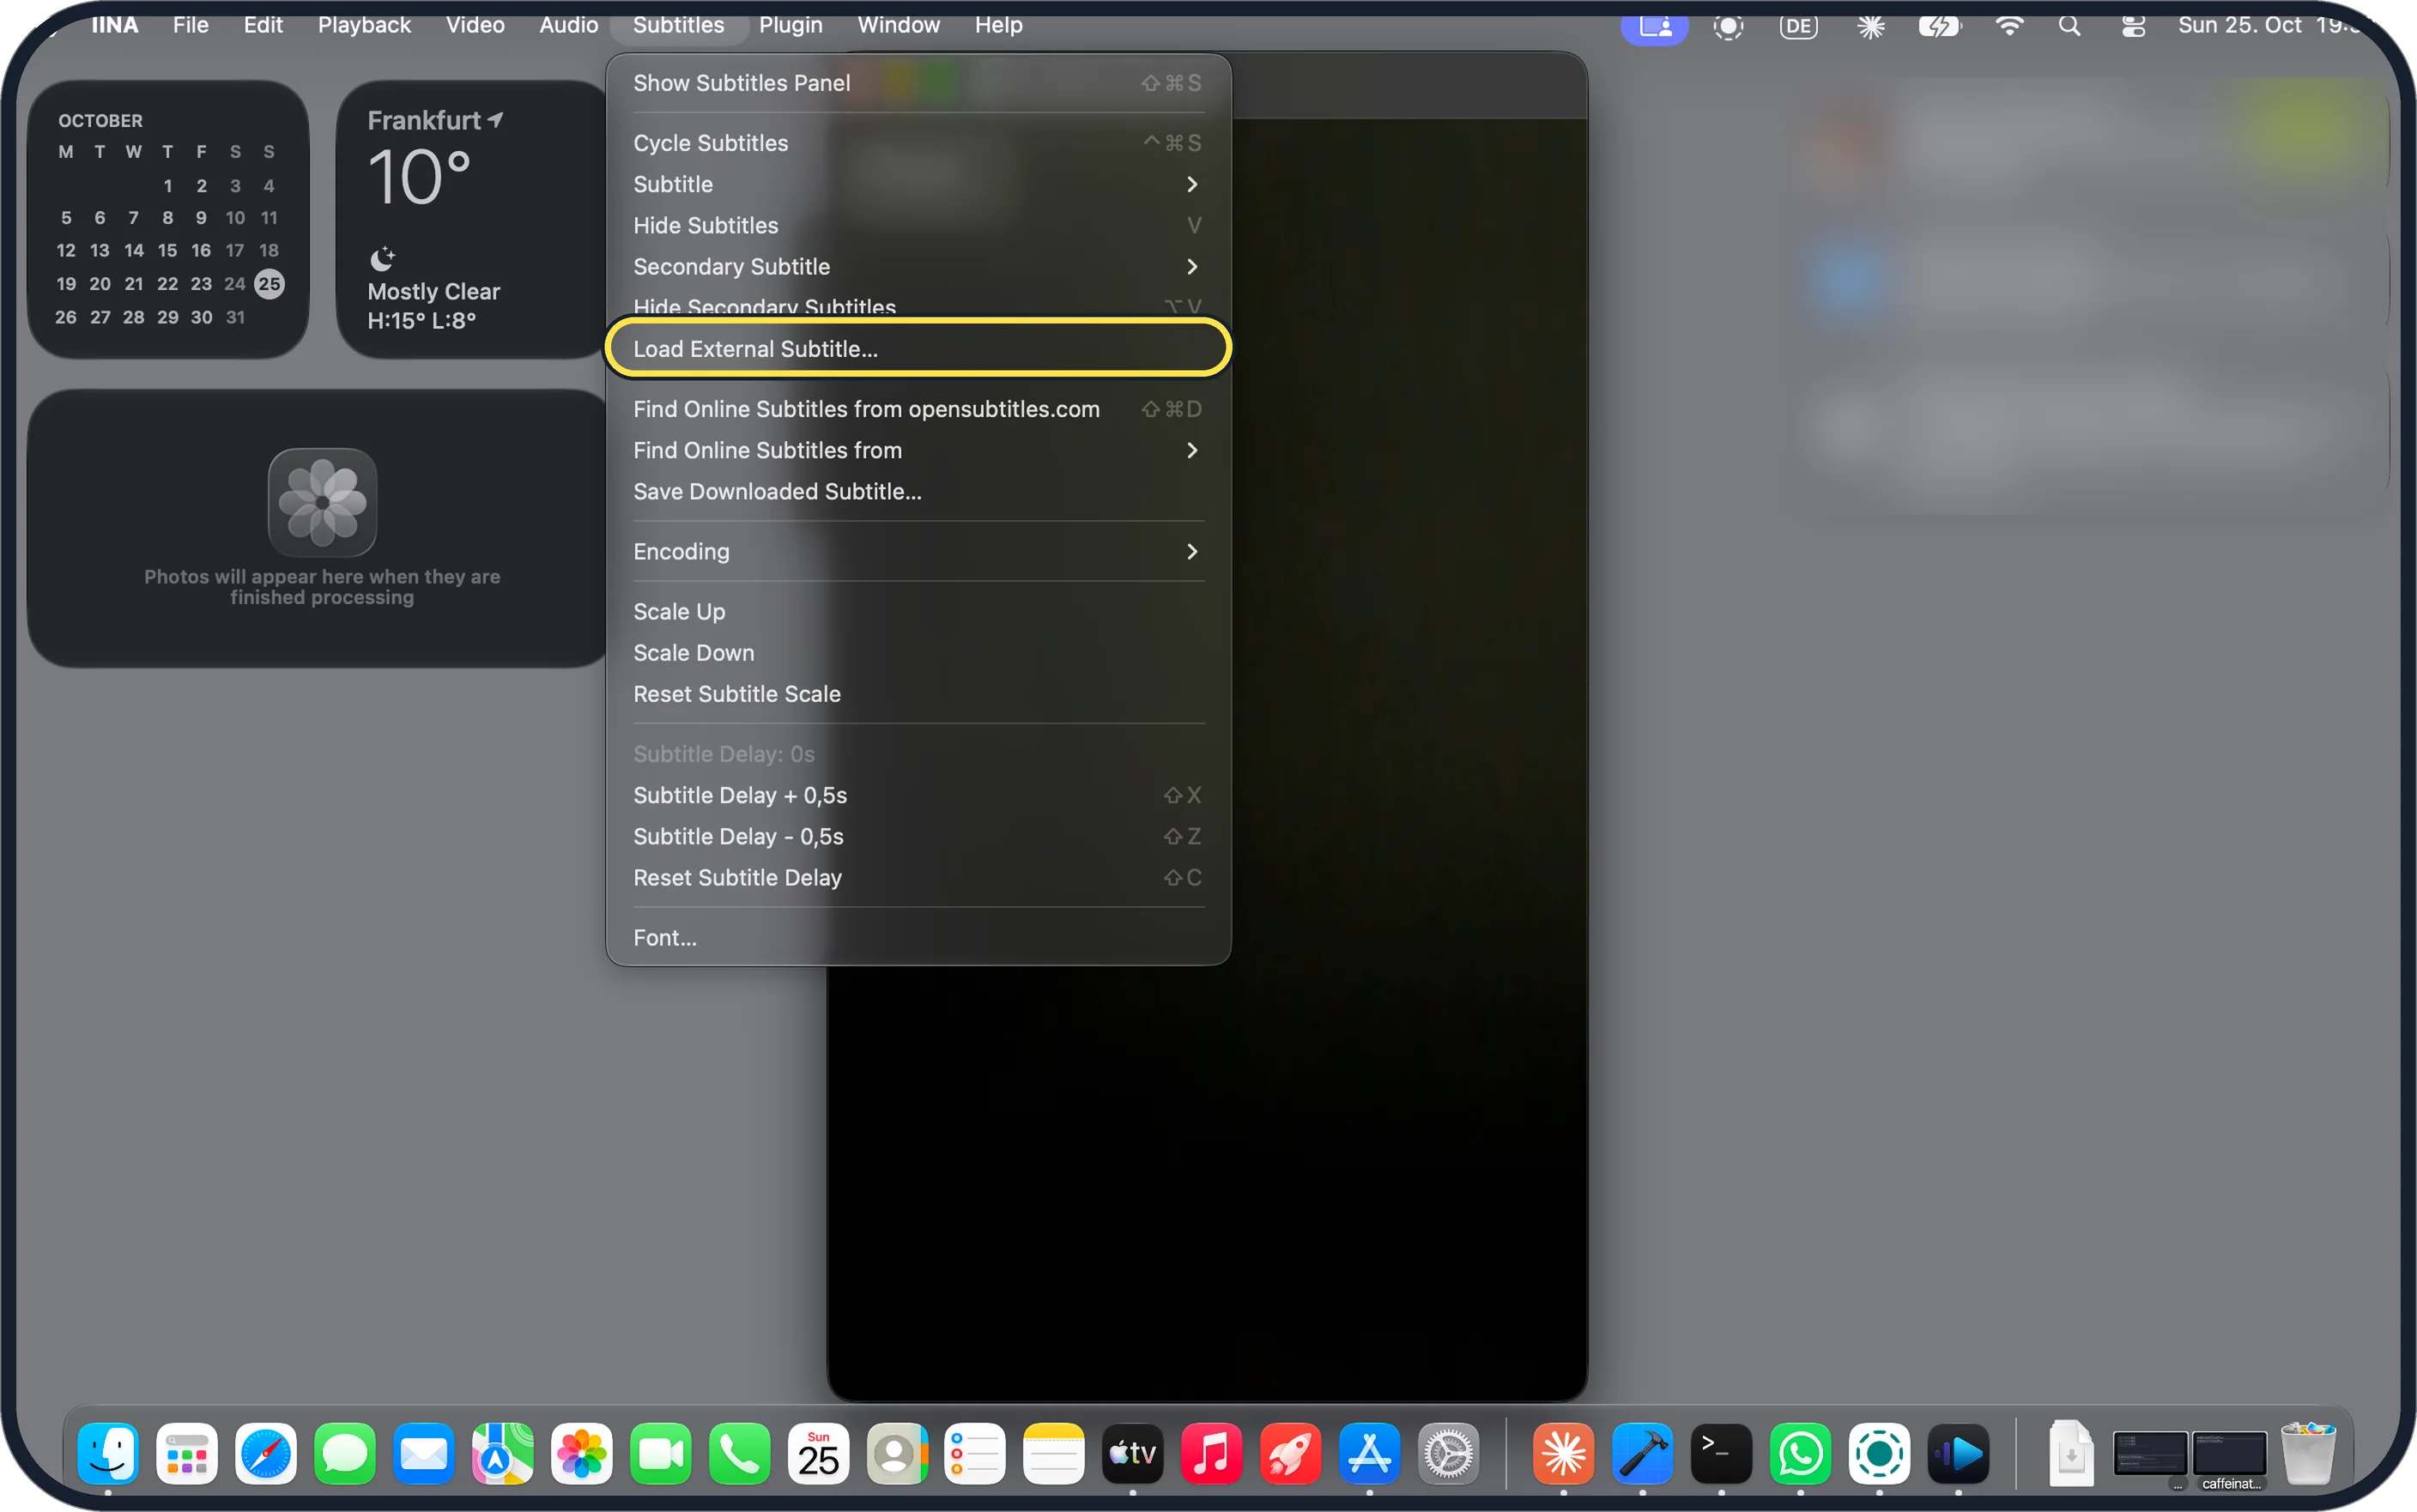Open System Settings gear in dock
This screenshot has height=1512, width=2417.
1449,1453
